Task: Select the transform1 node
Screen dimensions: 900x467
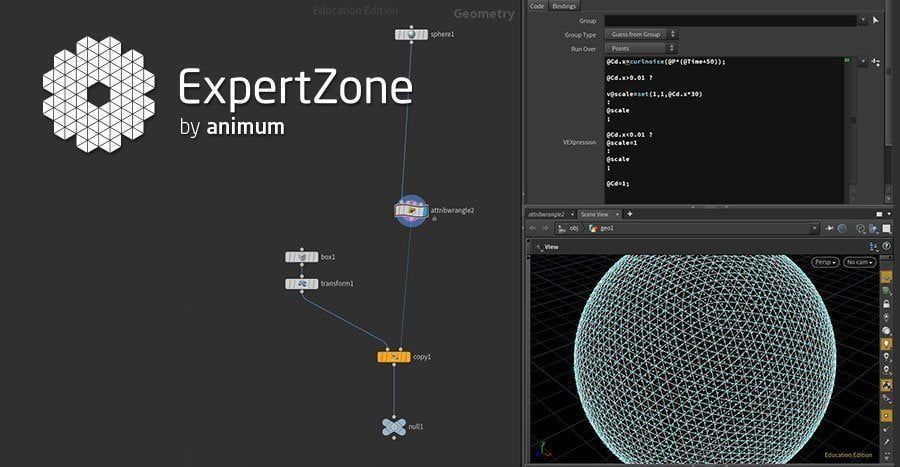Action: tap(301, 283)
